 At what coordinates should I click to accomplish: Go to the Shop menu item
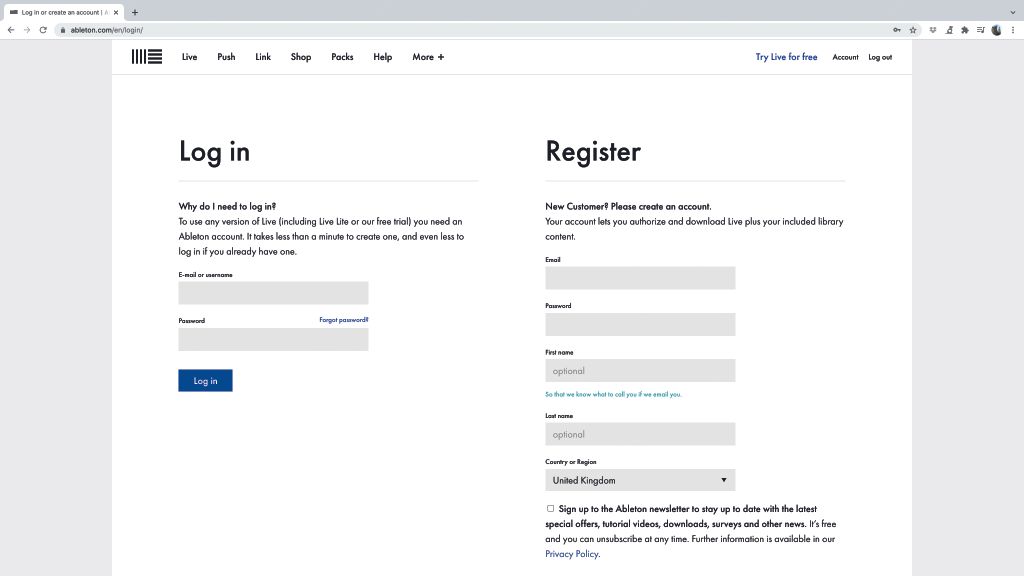click(x=301, y=57)
